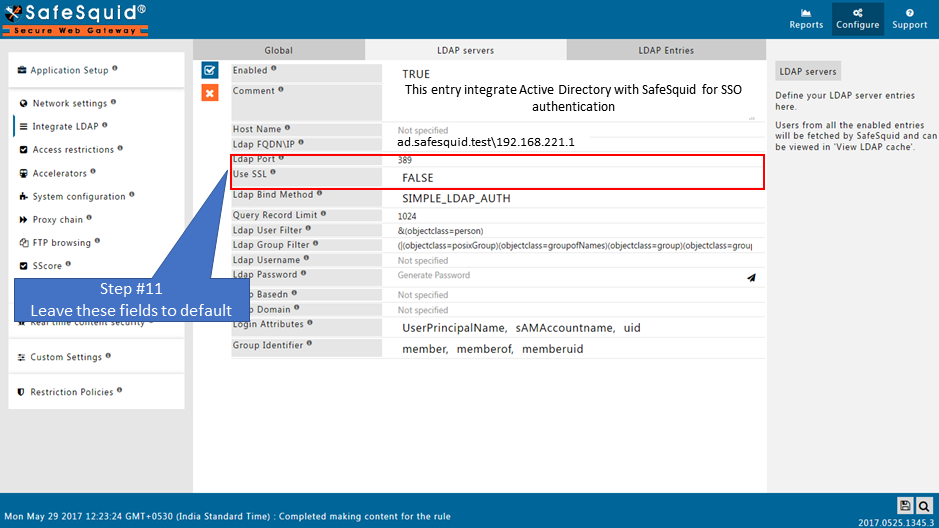Click the Ldap Username field
The height and width of the screenshot is (528, 939).
pos(573,260)
